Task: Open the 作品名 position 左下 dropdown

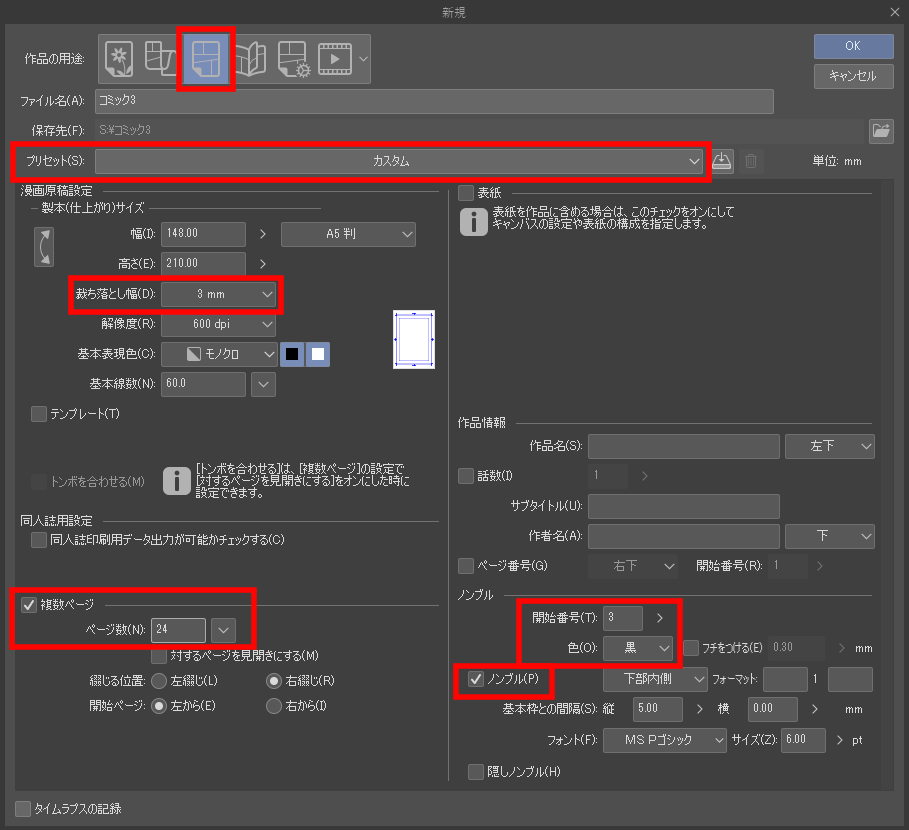Action: [830, 446]
